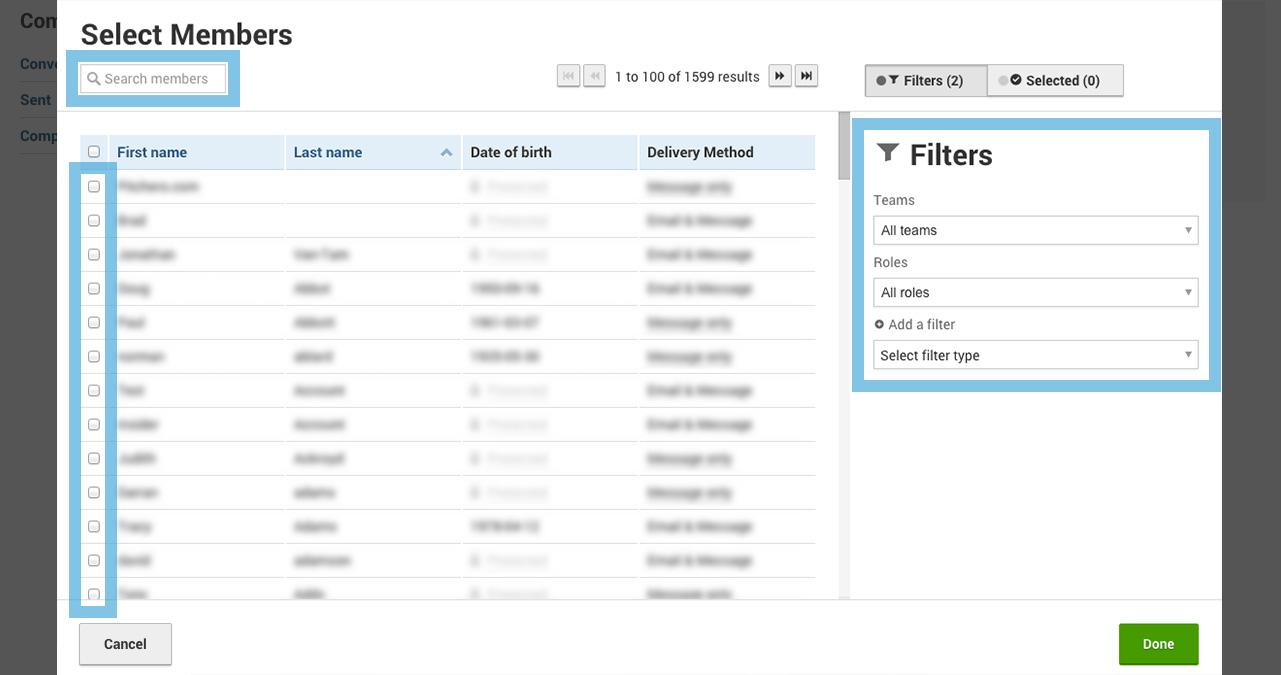This screenshot has height=675, width=1281.
Task: Open Sent in the background page
Action: (x=35, y=100)
